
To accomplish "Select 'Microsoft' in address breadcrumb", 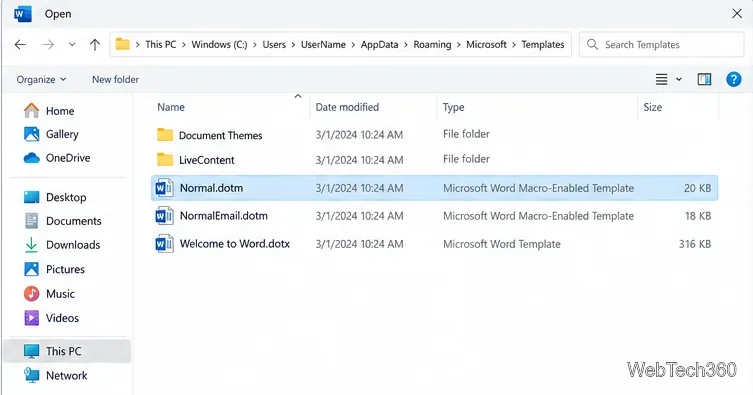I will (486, 45).
